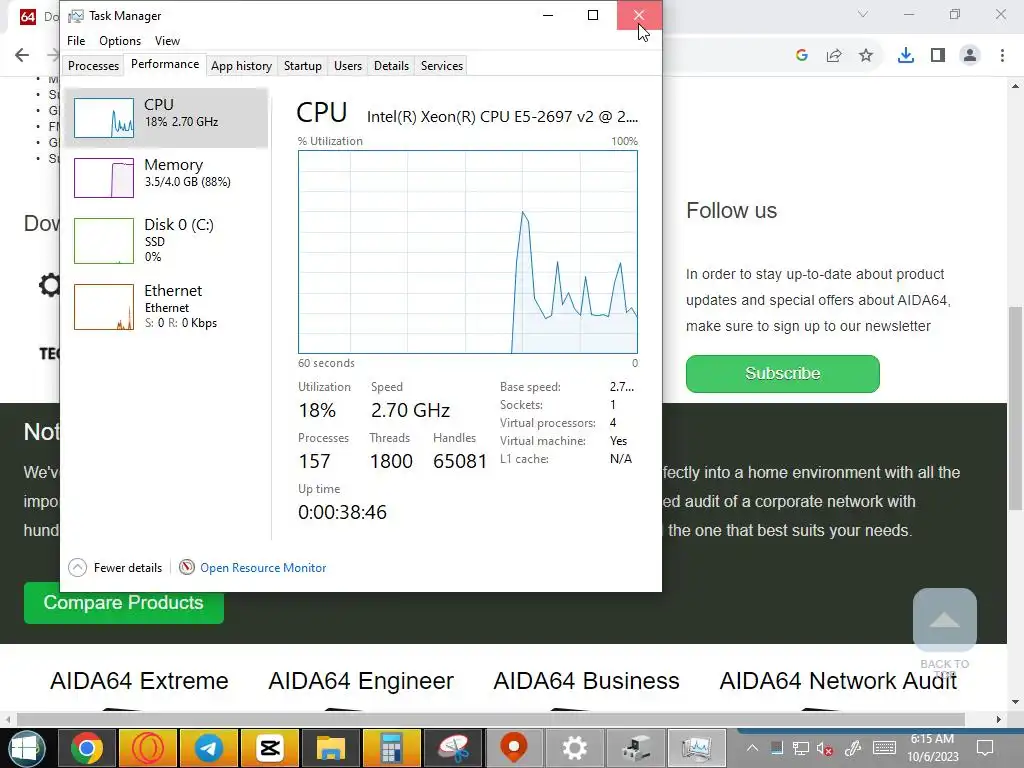Open the View menu in Task Manager
Image resolution: width=1024 pixels, height=768 pixels.
click(x=167, y=40)
